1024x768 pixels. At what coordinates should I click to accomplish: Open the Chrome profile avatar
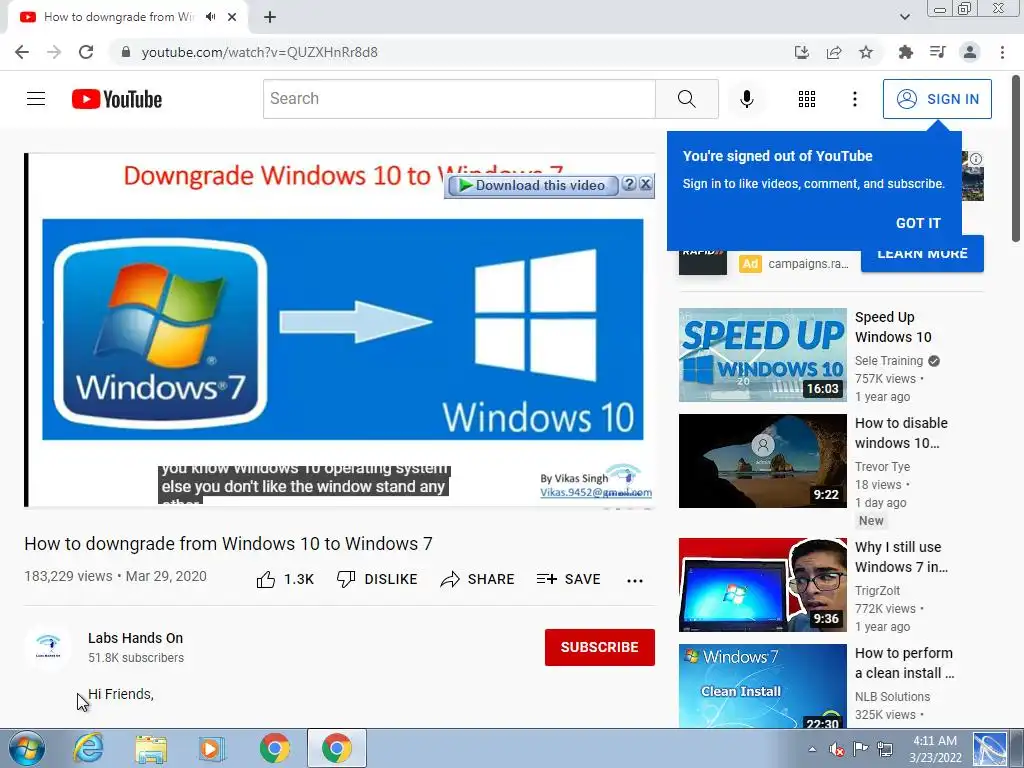[x=970, y=52]
